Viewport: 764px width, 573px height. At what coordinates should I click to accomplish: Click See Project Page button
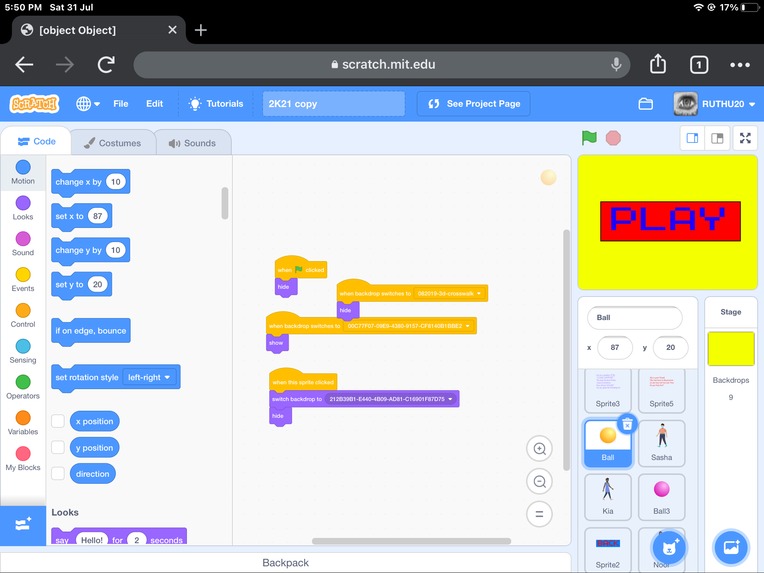(474, 104)
